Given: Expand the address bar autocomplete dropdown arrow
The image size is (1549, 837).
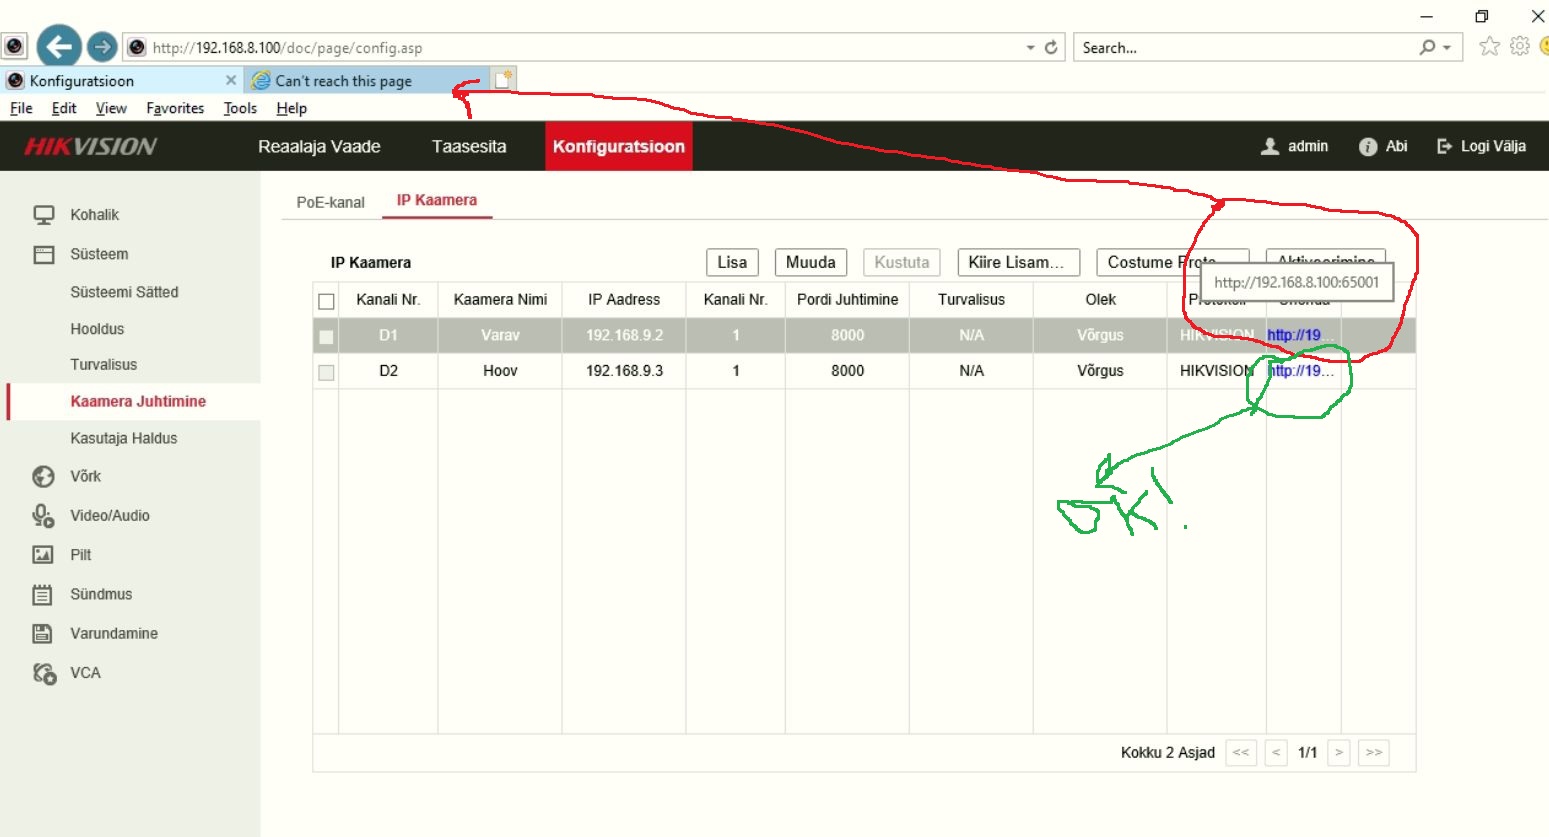Looking at the screenshot, I should [1030, 48].
